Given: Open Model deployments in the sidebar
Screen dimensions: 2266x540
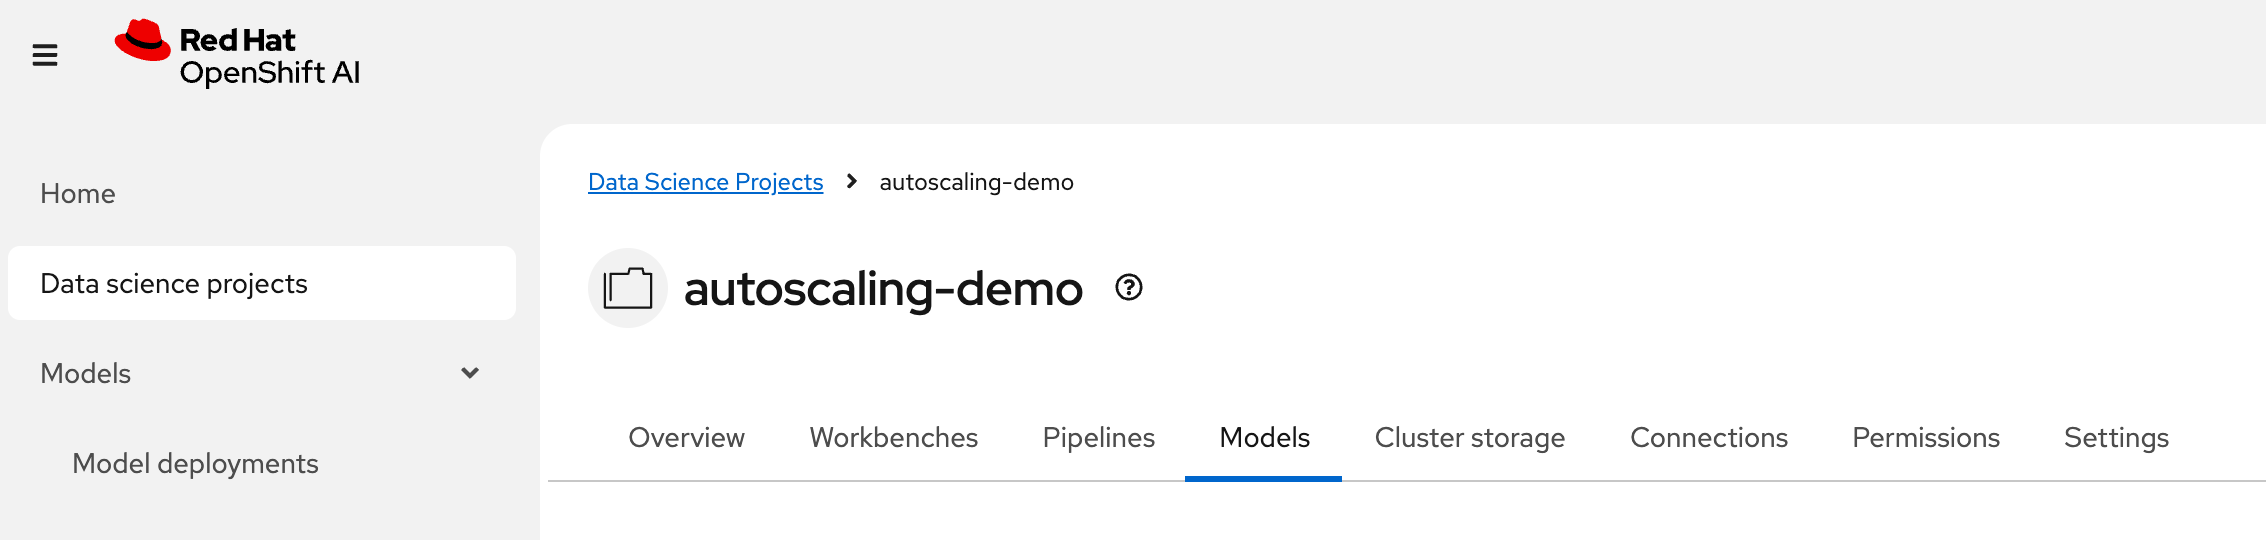Looking at the screenshot, I should pos(195,464).
